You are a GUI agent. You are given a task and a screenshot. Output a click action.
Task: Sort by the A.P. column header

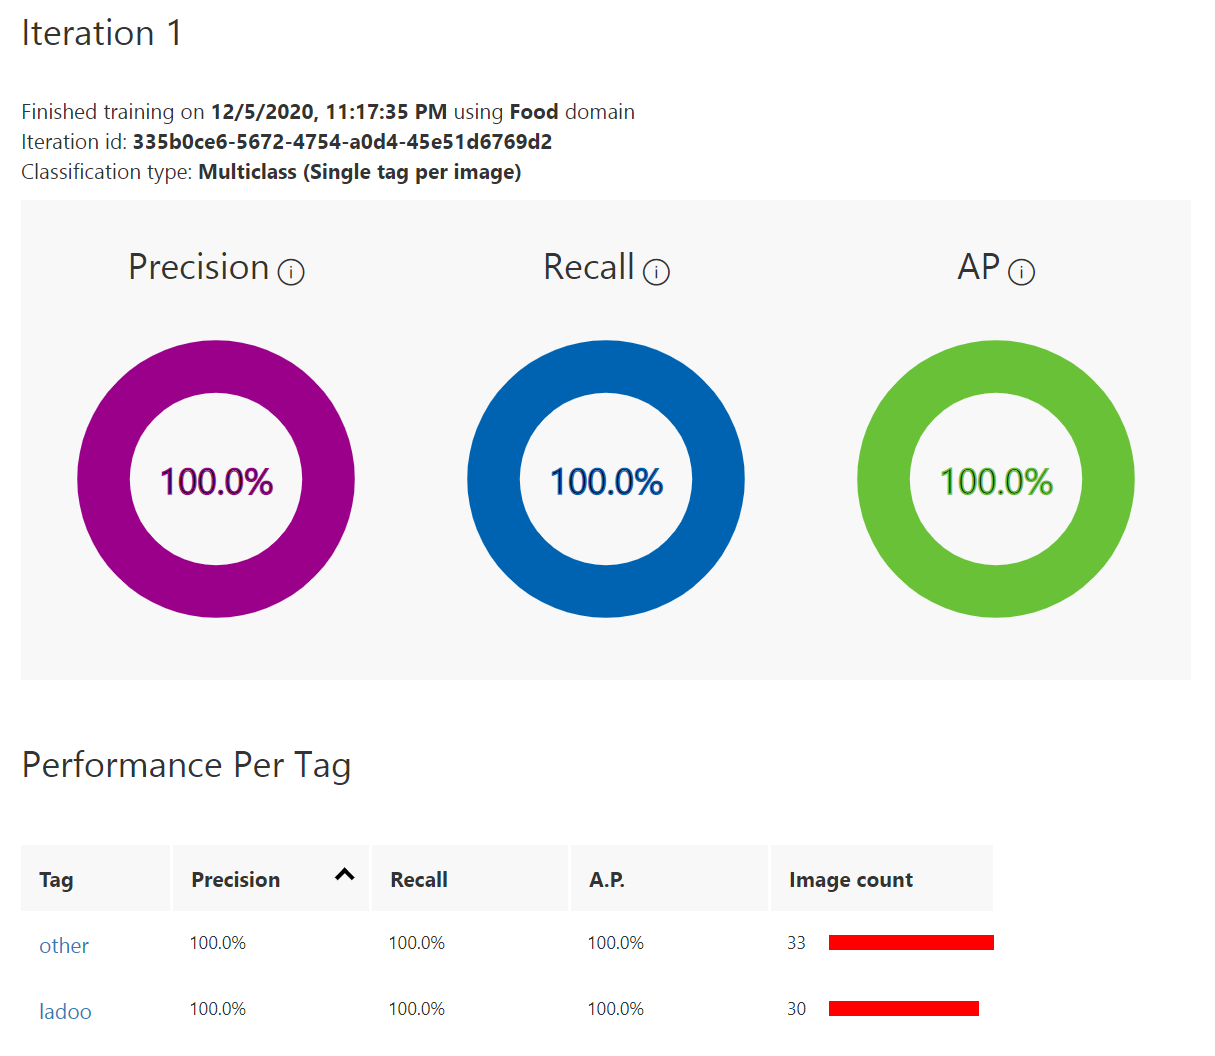pos(607,880)
